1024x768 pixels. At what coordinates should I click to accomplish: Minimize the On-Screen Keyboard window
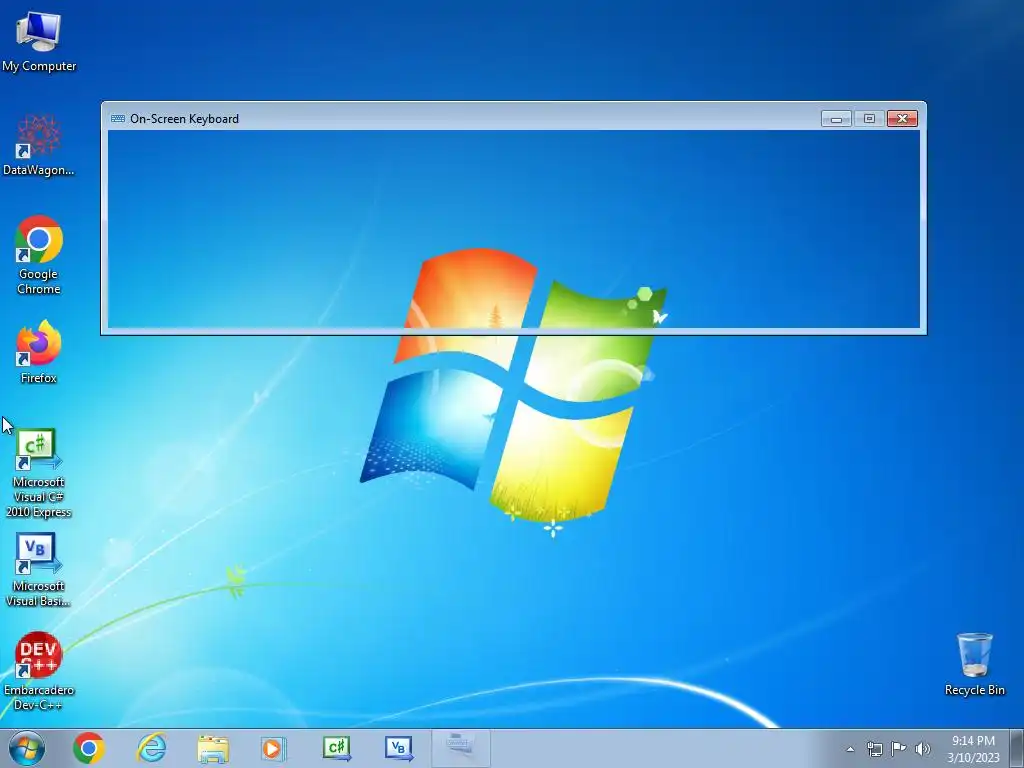836,119
